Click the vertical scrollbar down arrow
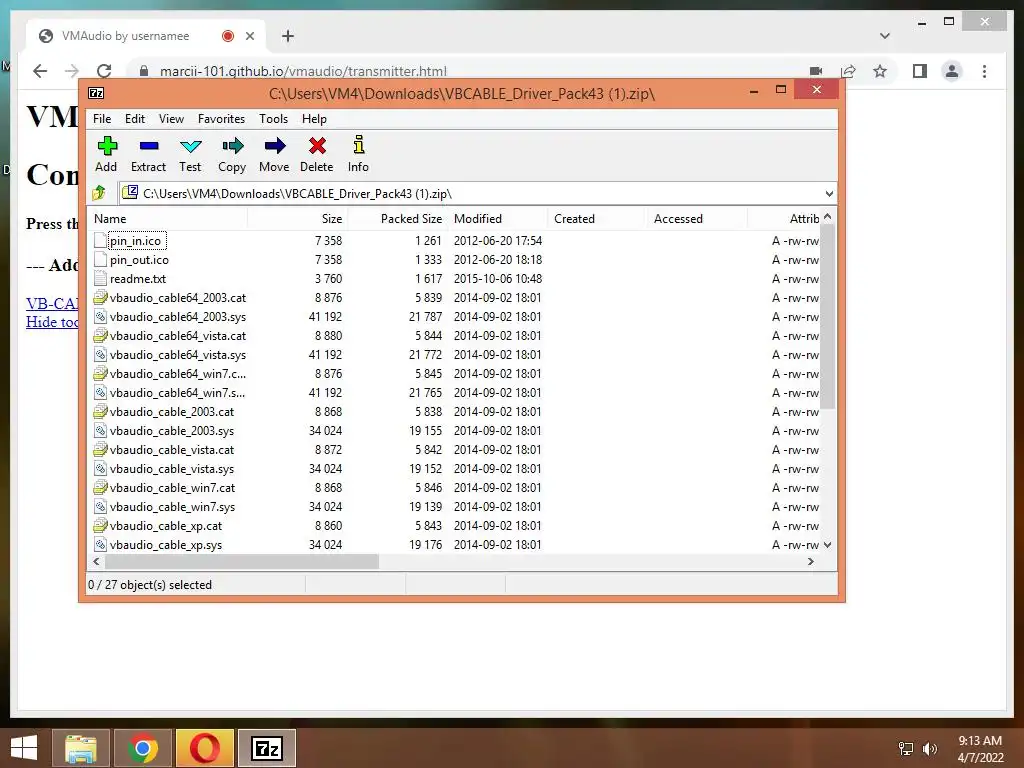Image resolution: width=1024 pixels, height=768 pixels. pyautogui.click(x=827, y=545)
